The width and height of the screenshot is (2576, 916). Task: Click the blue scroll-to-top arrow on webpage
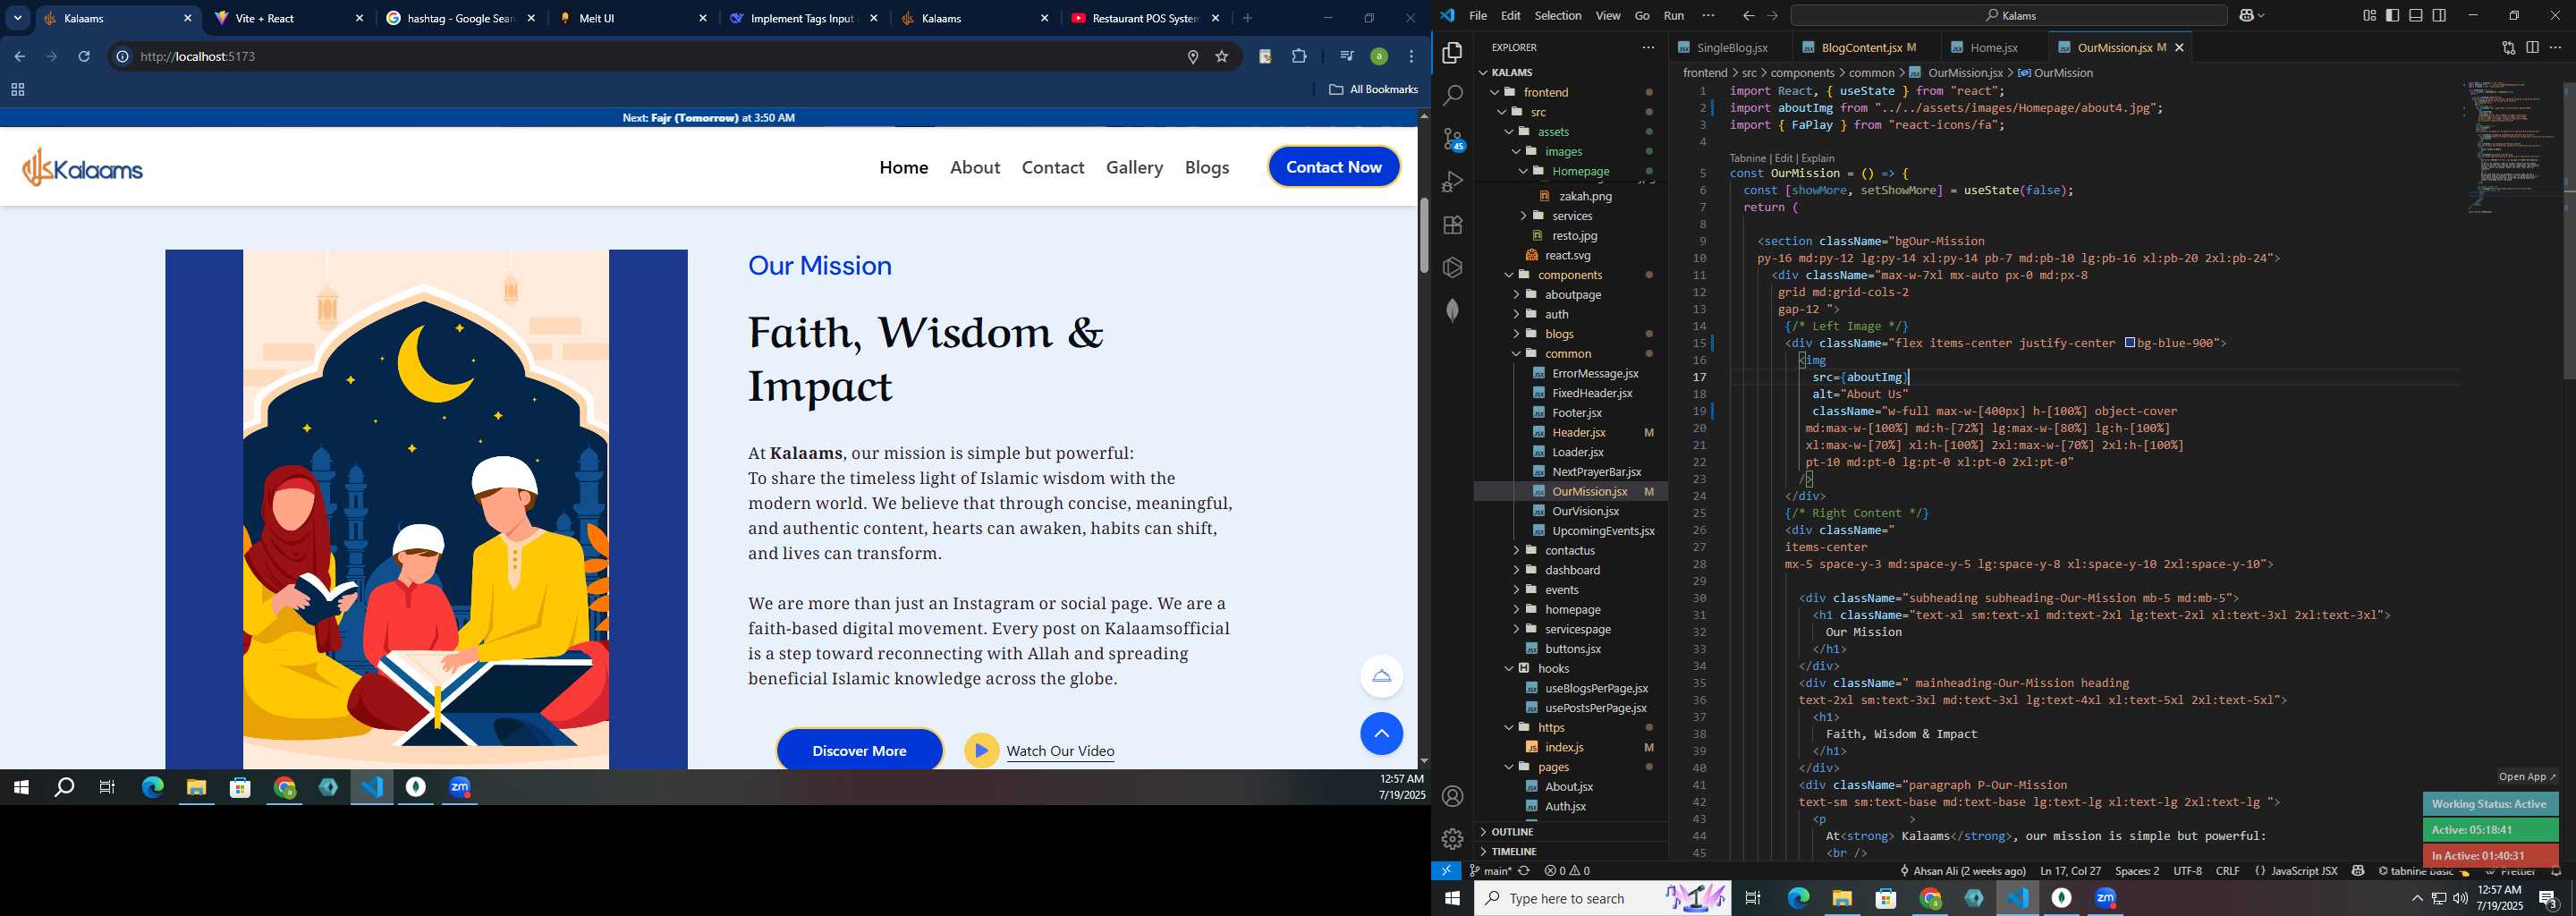[1381, 734]
